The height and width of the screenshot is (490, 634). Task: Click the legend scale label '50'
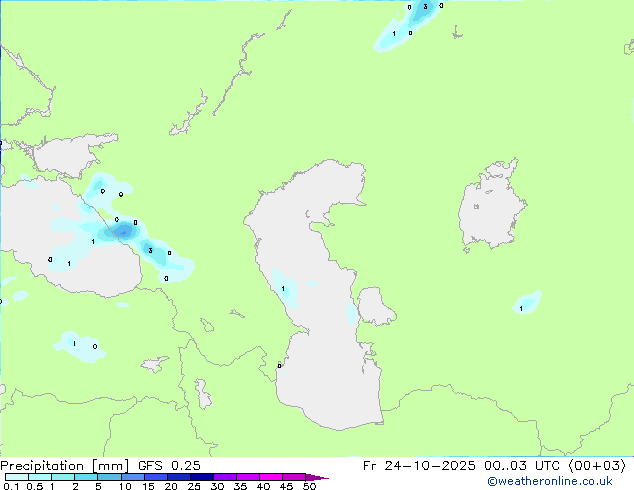coord(309,486)
